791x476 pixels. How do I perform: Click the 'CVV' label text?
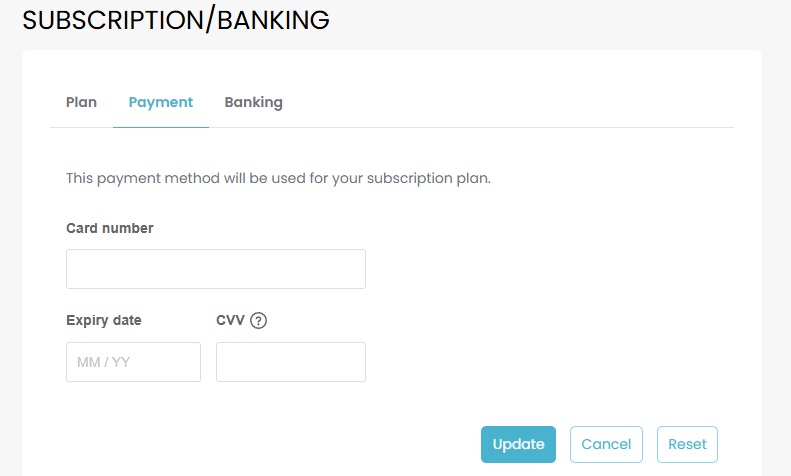(x=231, y=321)
